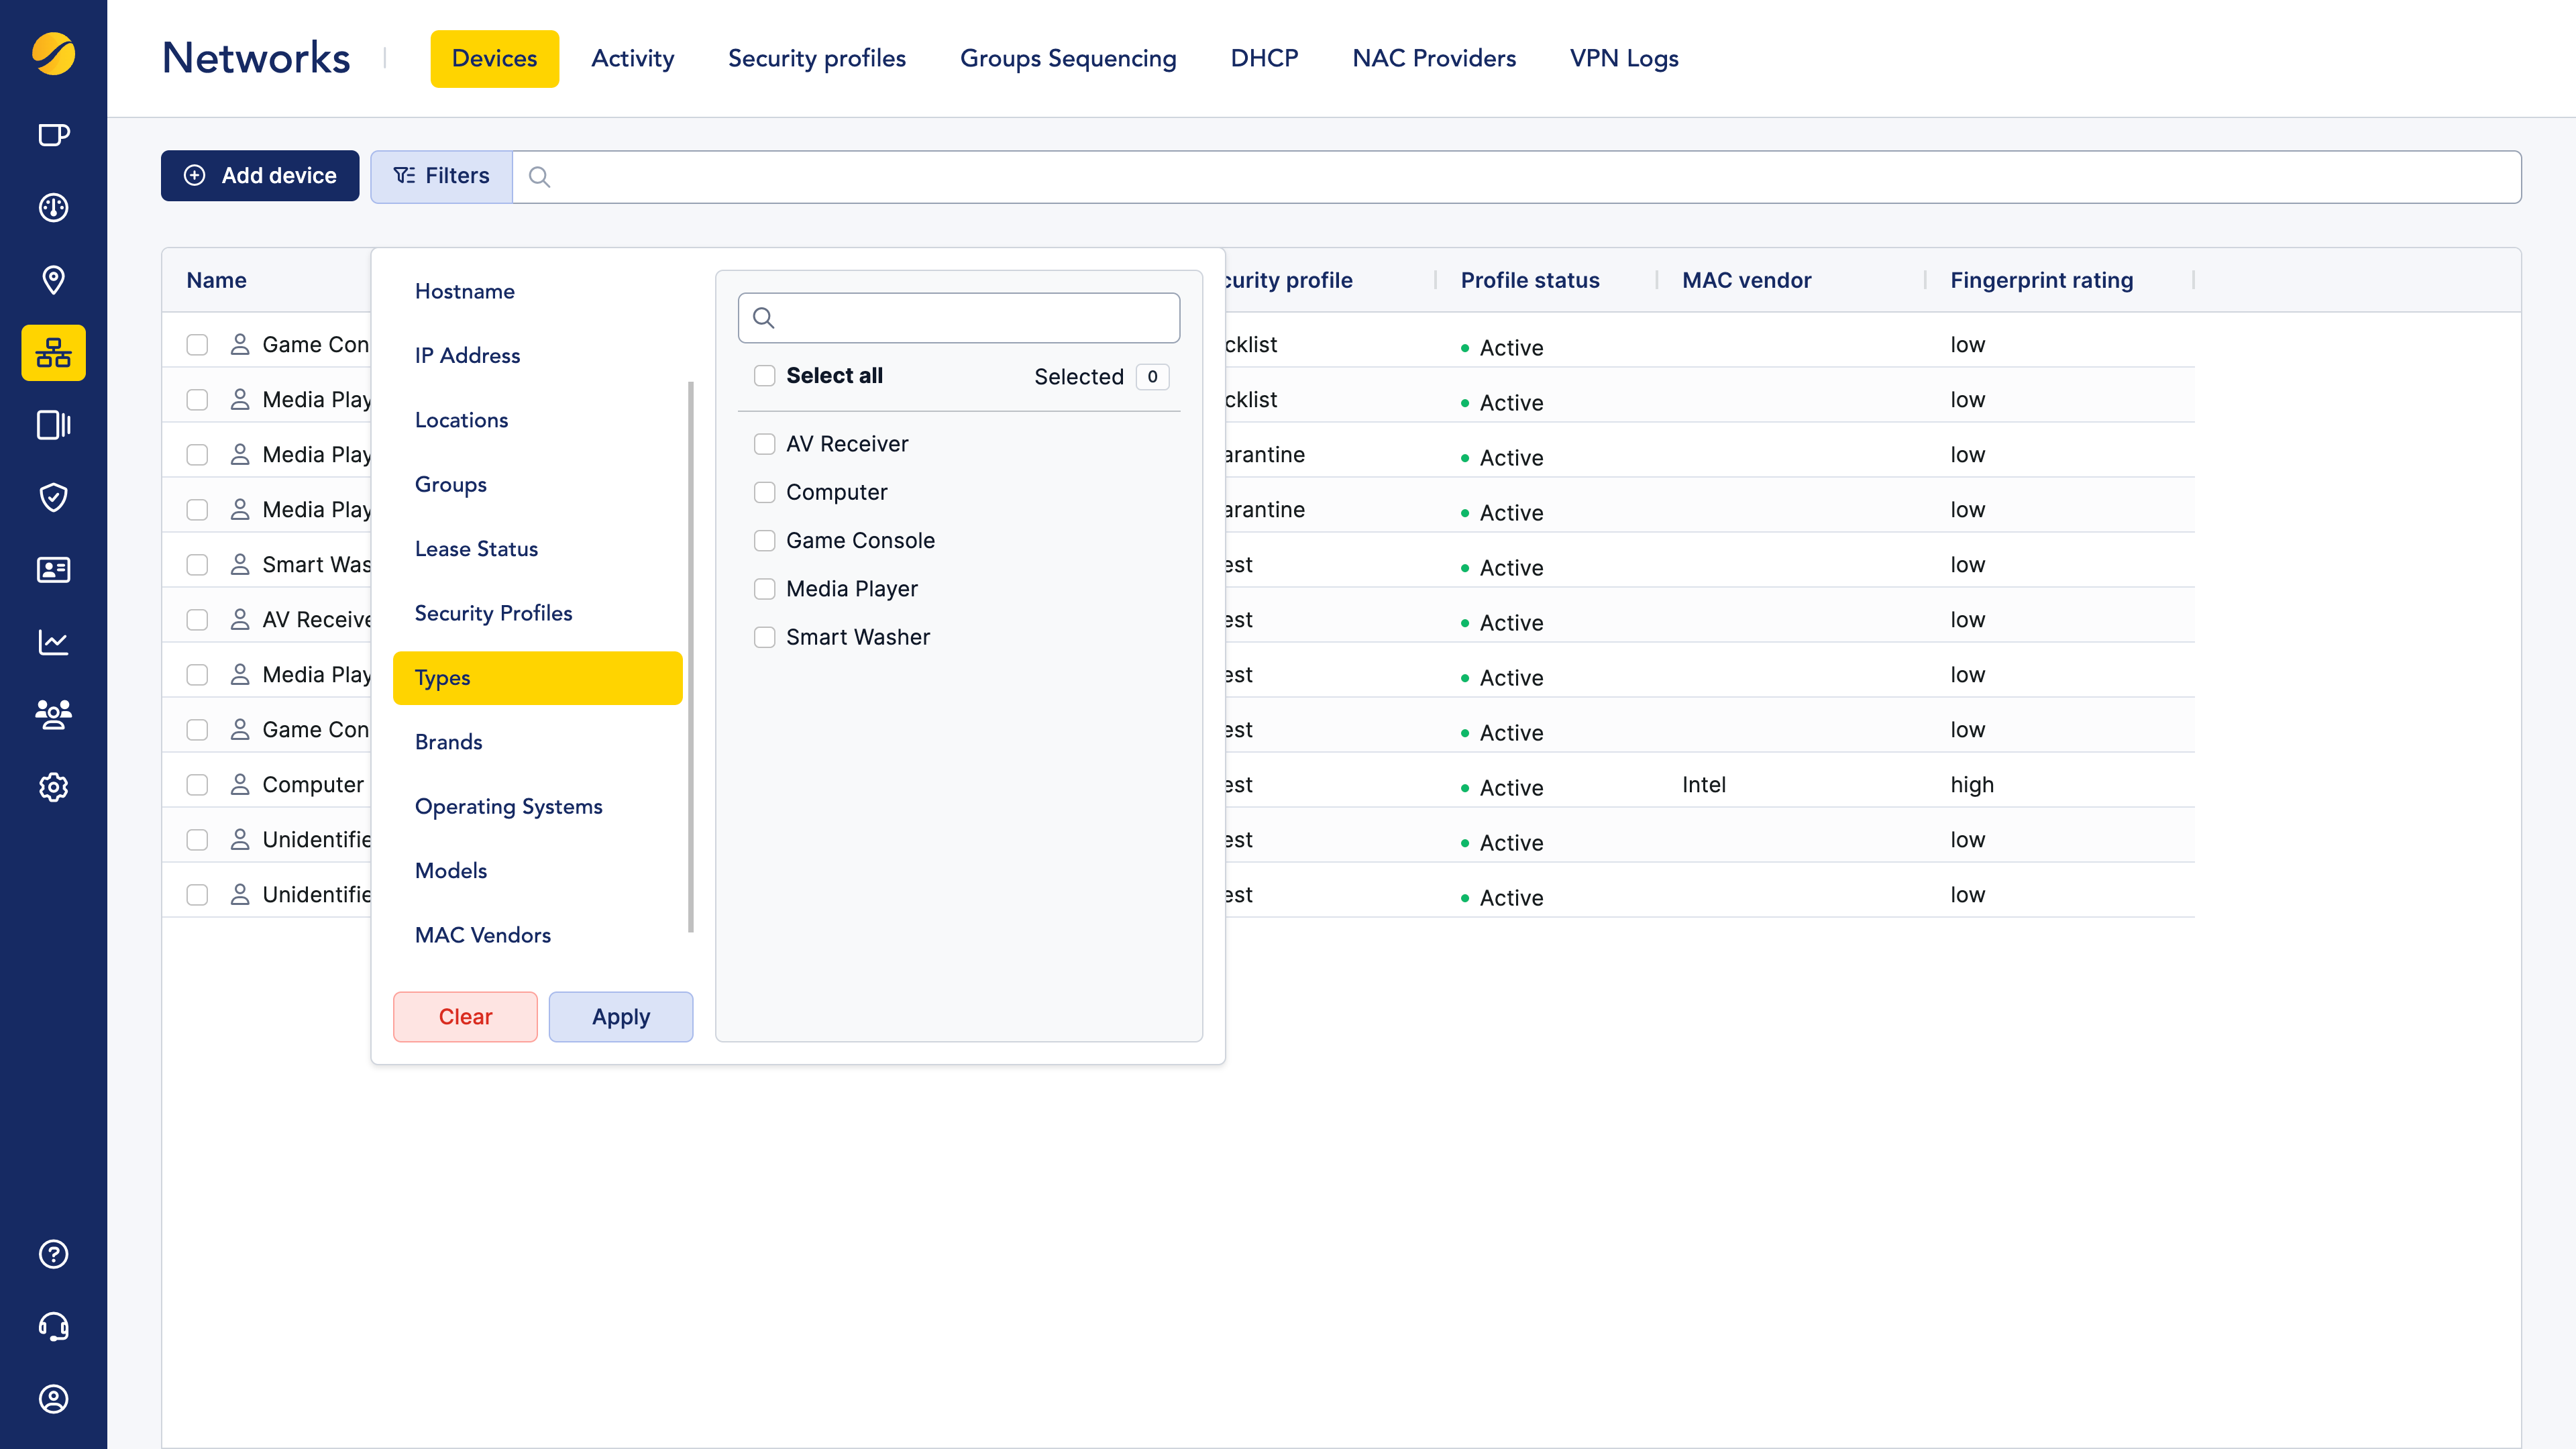
Task: Open the settings gear sidebar icon
Action: pyautogui.click(x=53, y=787)
